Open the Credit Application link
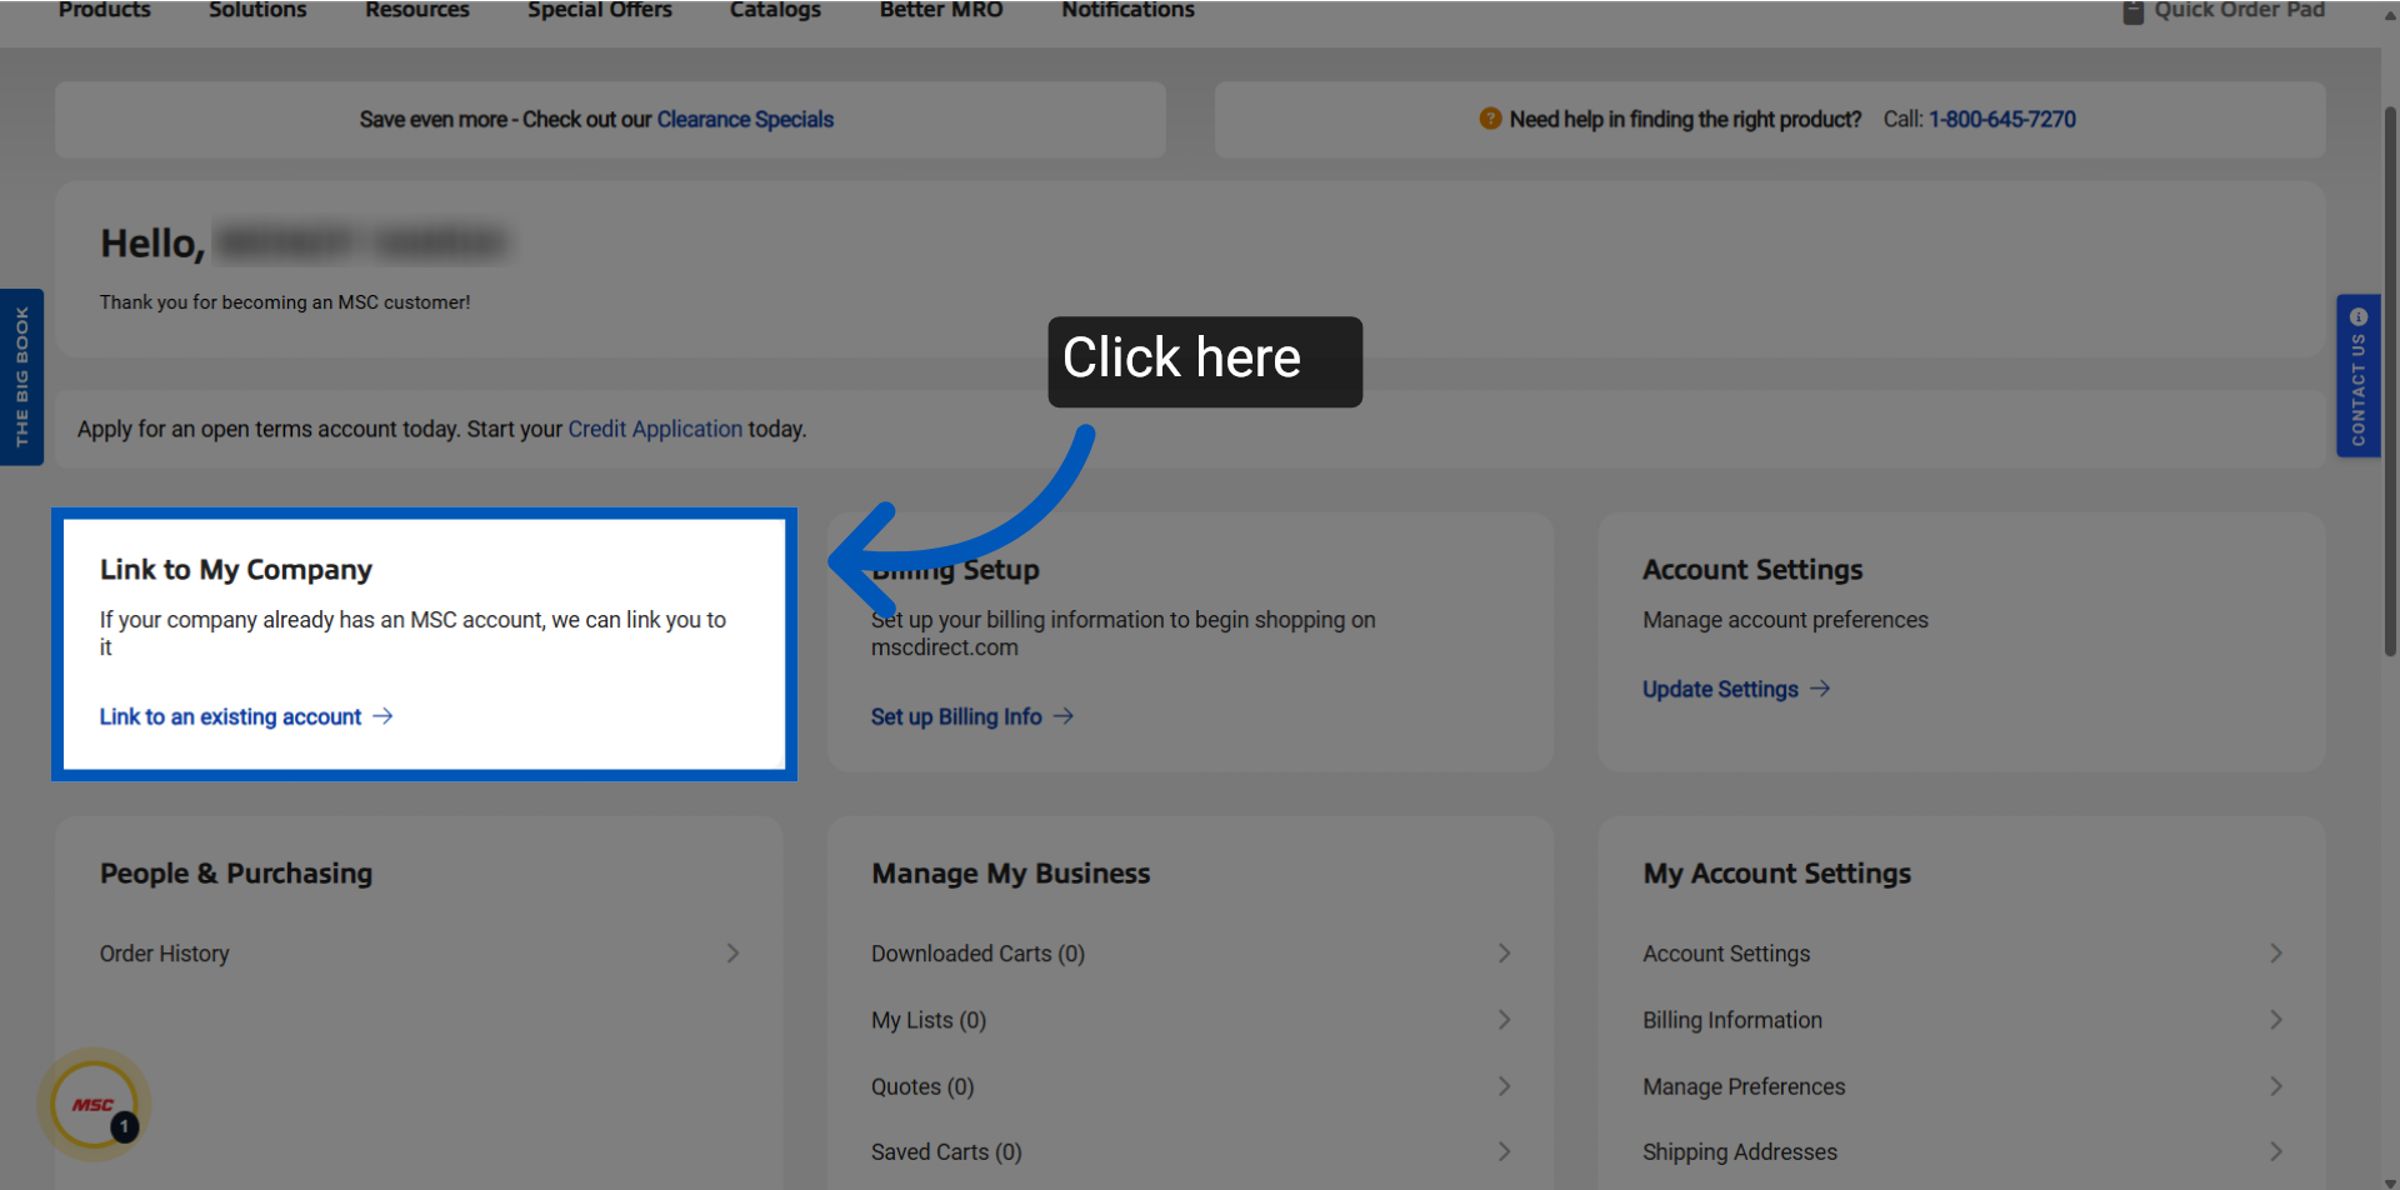The image size is (2400, 1190). tap(655, 429)
